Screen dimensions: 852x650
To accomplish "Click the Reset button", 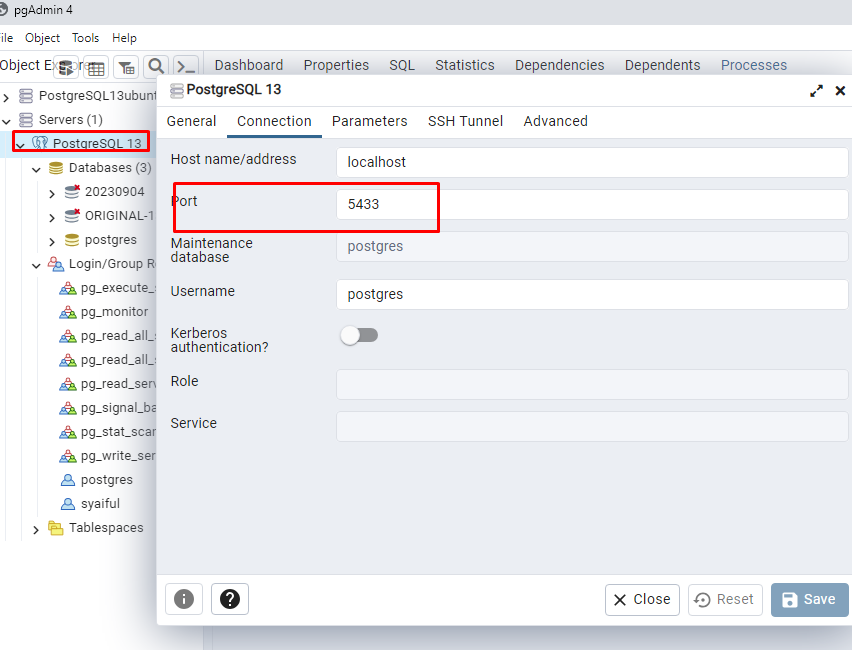I will pyautogui.click(x=725, y=599).
